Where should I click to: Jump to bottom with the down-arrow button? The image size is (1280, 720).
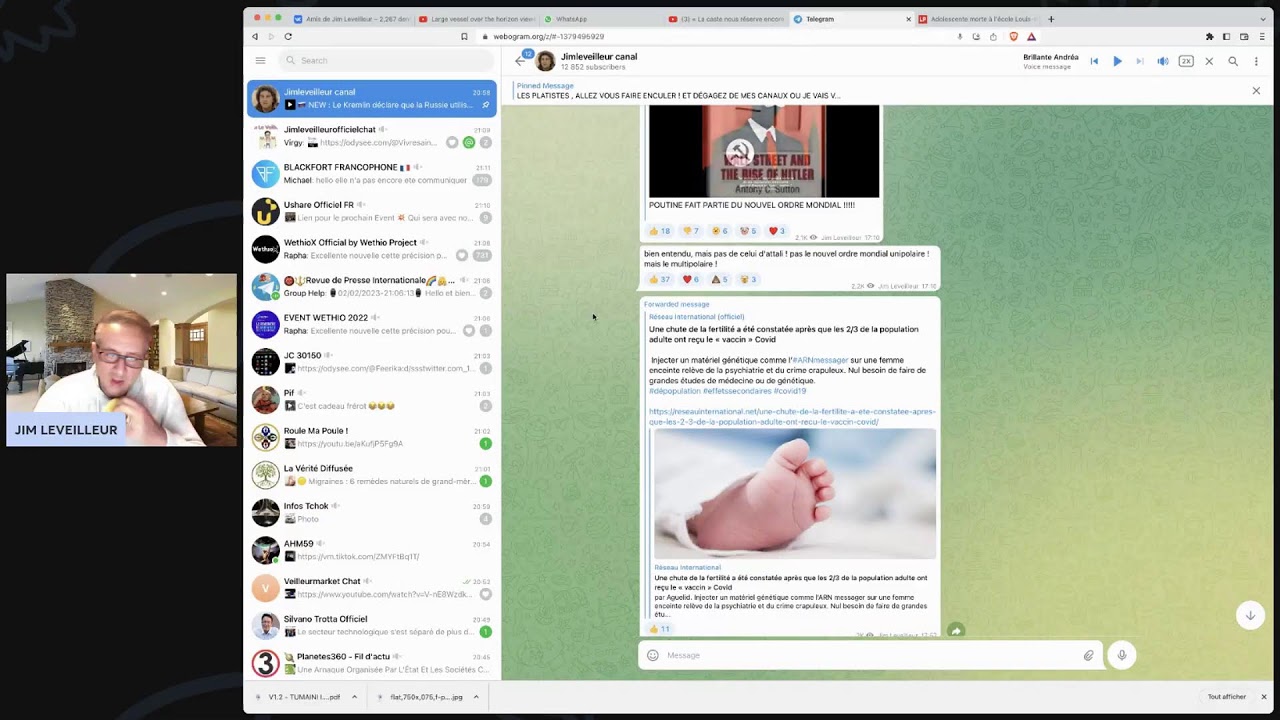pyautogui.click(x=1250, y=615)
